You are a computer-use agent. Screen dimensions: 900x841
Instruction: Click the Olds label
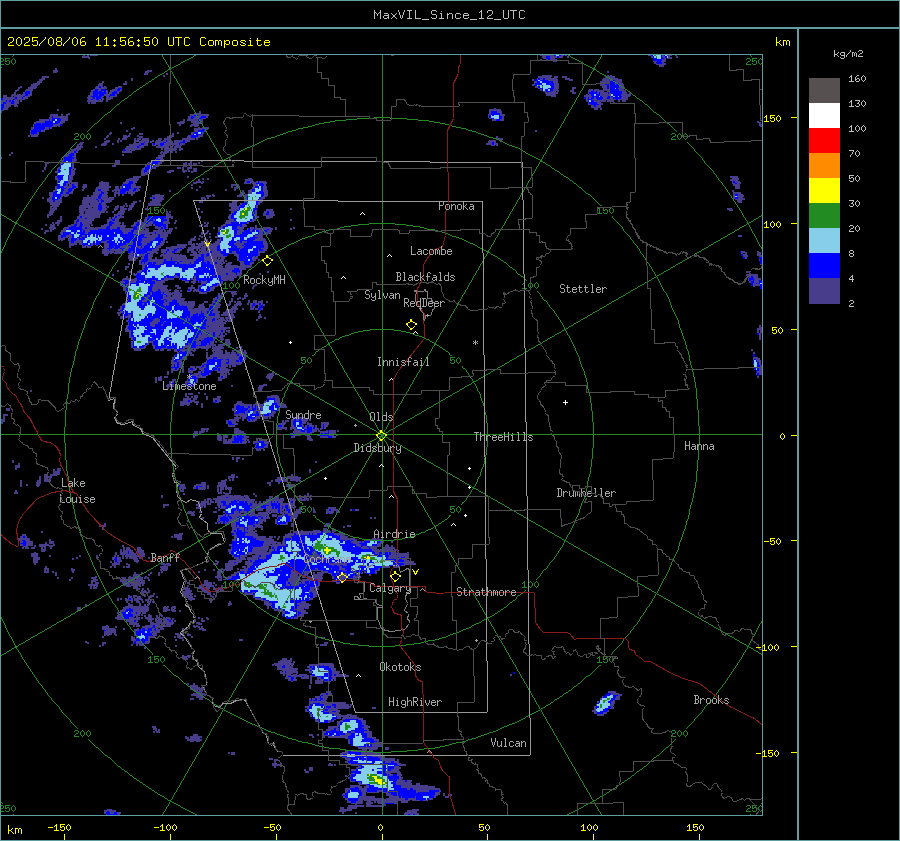[x=381, y=417]
